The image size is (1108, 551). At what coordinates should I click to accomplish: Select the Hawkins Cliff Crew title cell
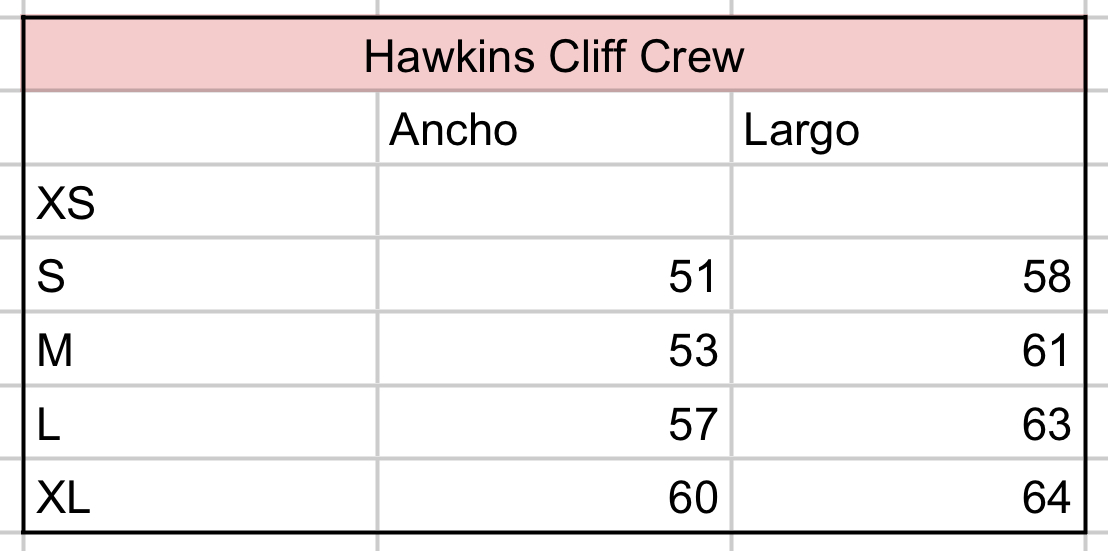click(x=554, y=56)
